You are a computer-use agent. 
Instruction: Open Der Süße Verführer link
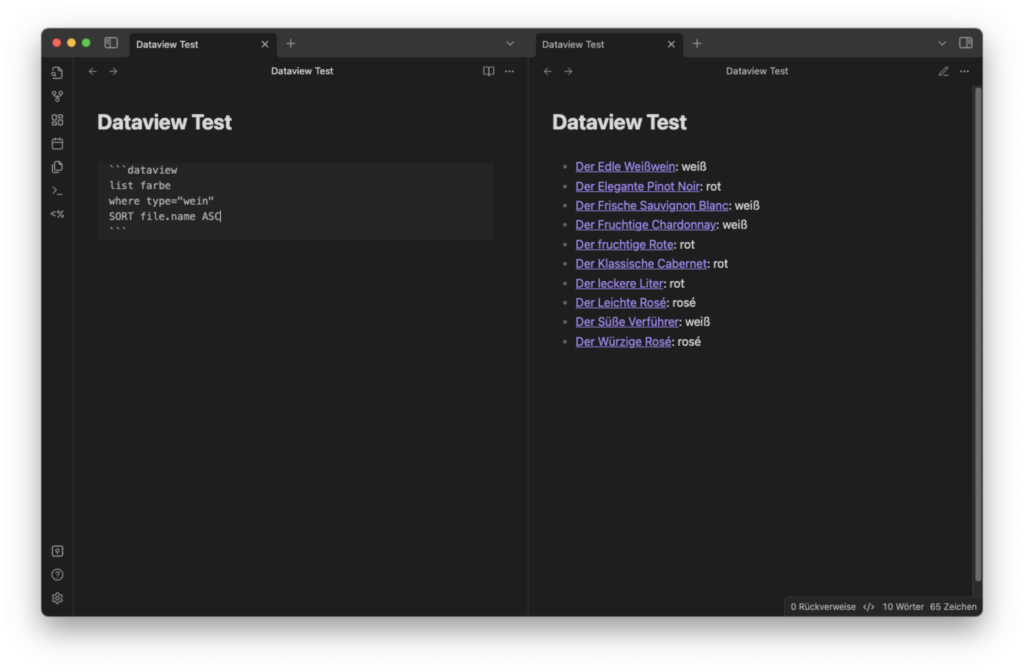point(627,322)
